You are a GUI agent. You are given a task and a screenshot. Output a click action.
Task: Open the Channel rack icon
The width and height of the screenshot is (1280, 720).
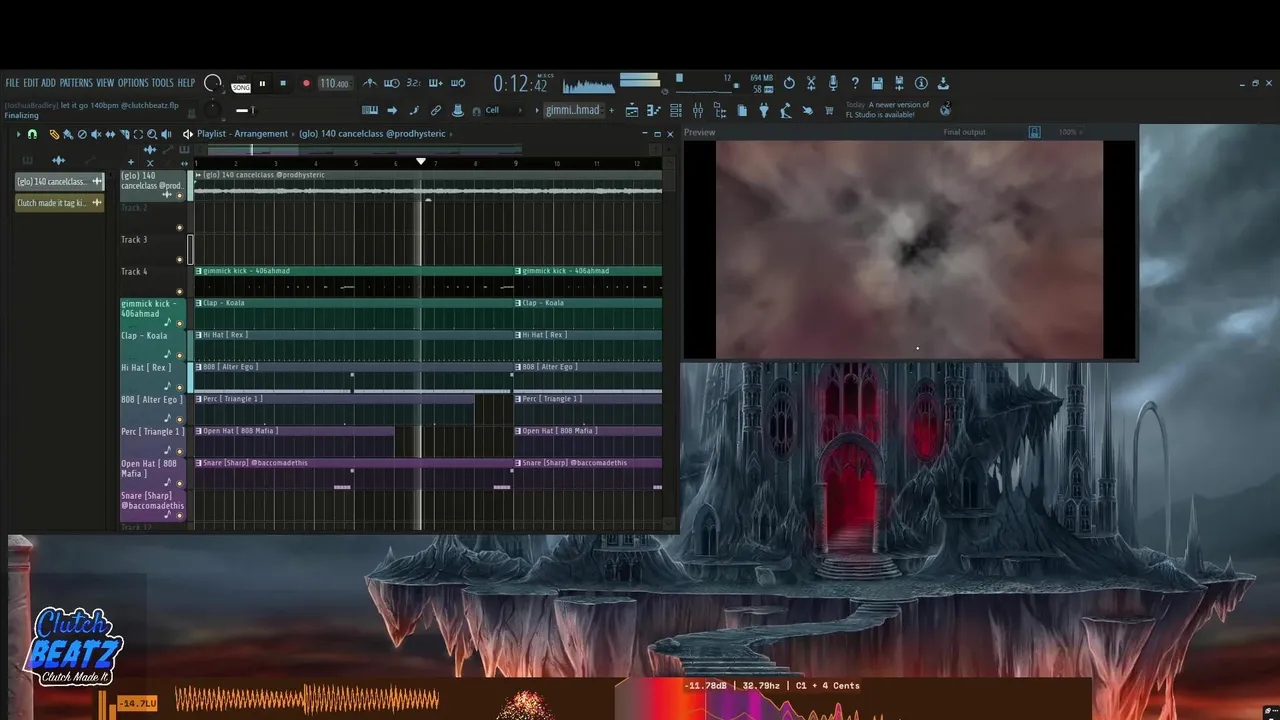[676, 110]
